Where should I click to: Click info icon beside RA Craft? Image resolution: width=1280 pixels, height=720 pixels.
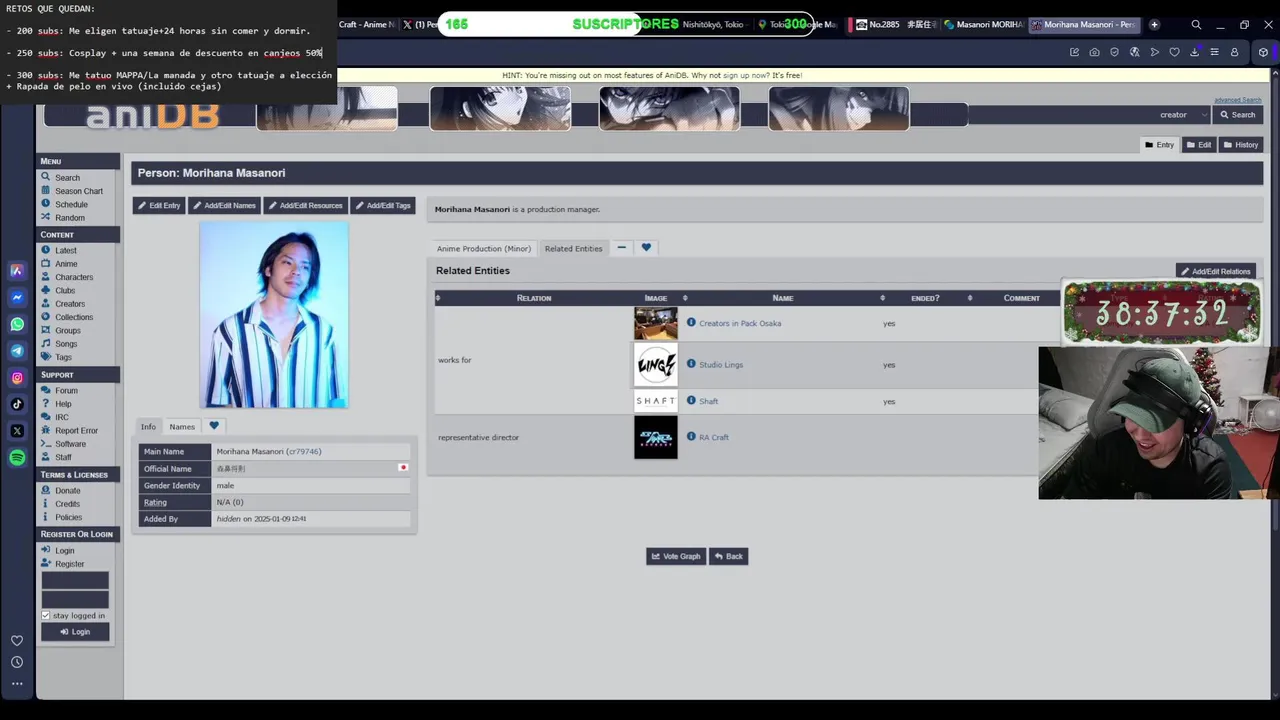click(x=691, y=436)
